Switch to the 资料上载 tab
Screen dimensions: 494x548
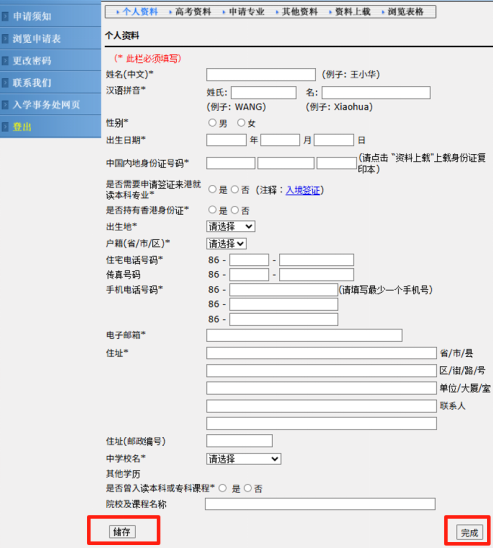(x=353, y=12)
